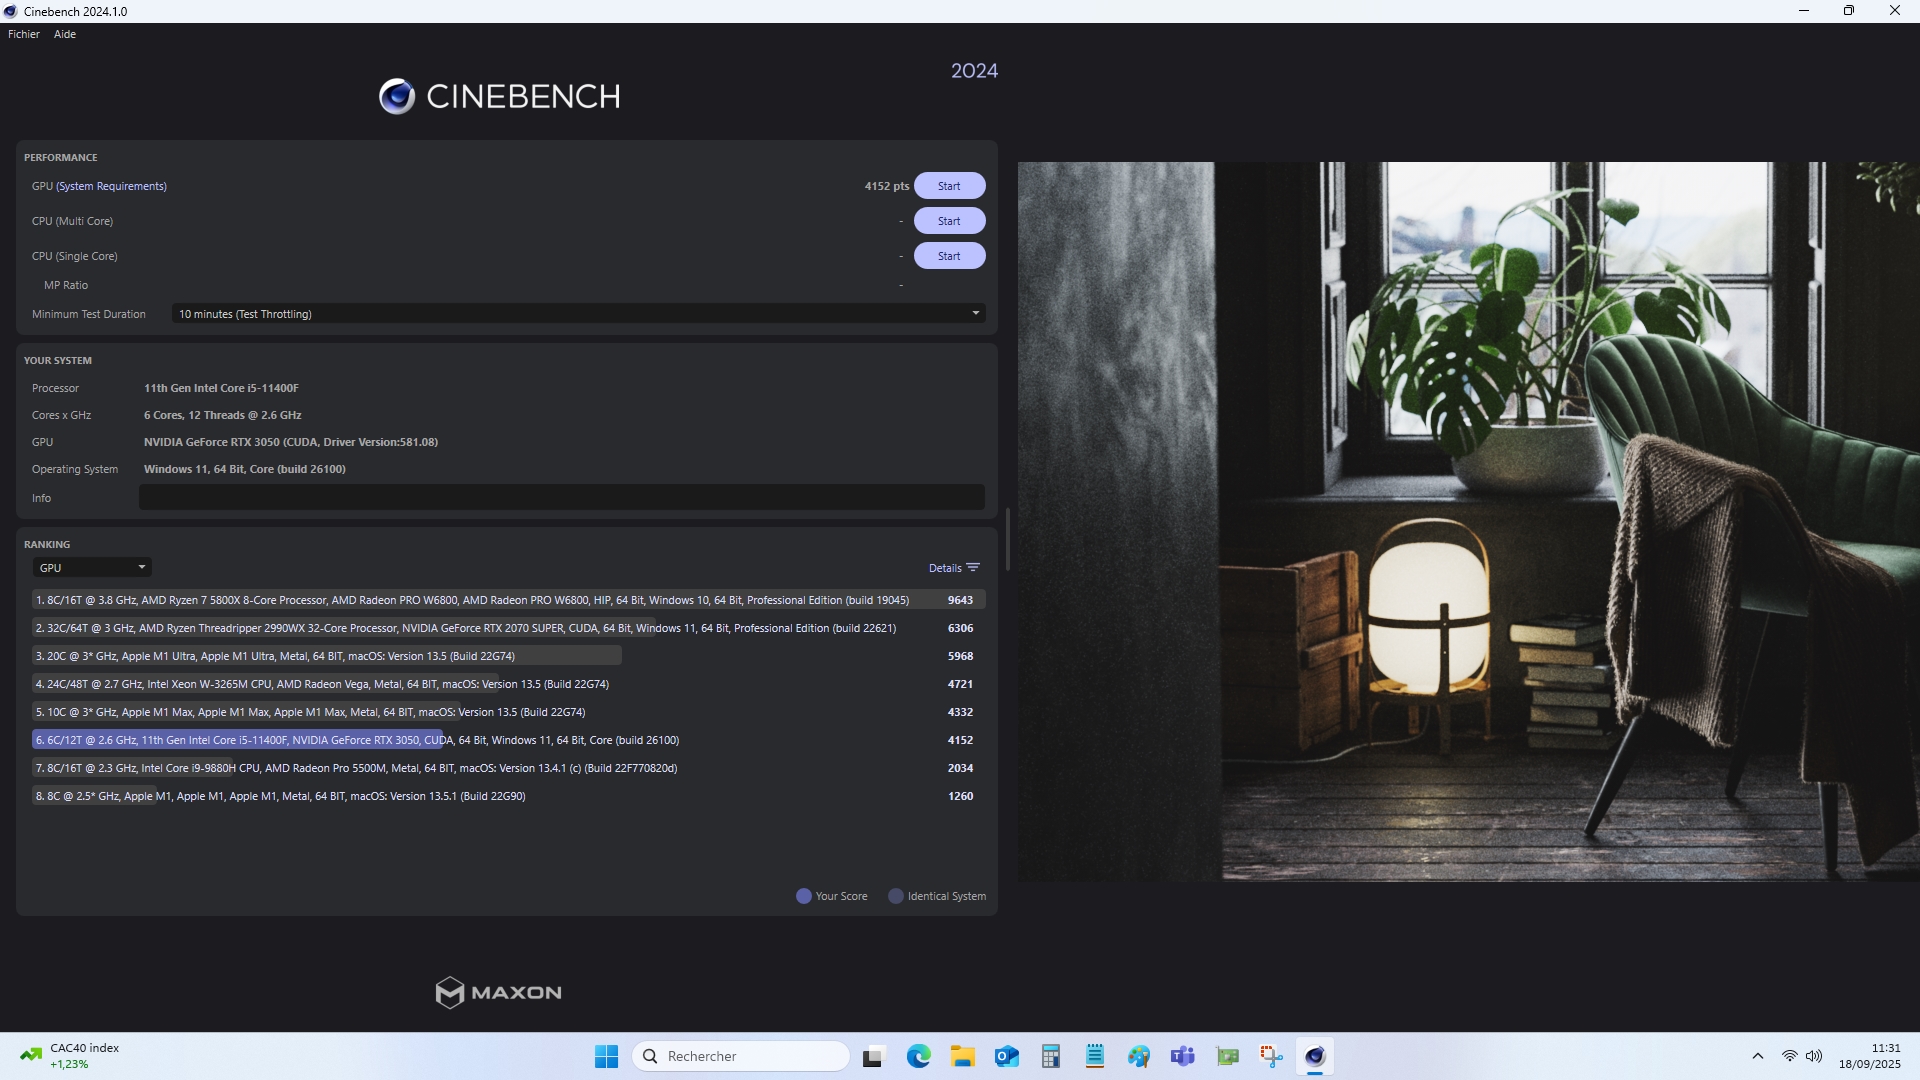This screenshot has height=1080, width=1920.
Task: Launch Microsoft Edge from taskbar
Action: tap(918, 1056)
